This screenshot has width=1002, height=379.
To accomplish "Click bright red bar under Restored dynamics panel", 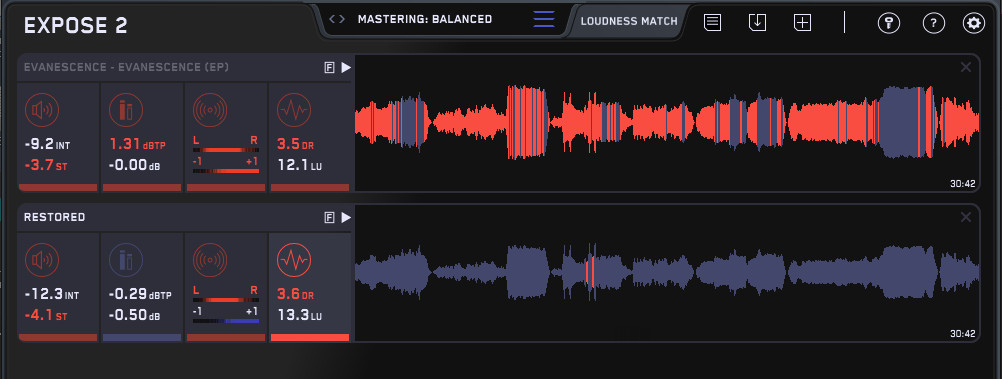I will tap(310, 337).
